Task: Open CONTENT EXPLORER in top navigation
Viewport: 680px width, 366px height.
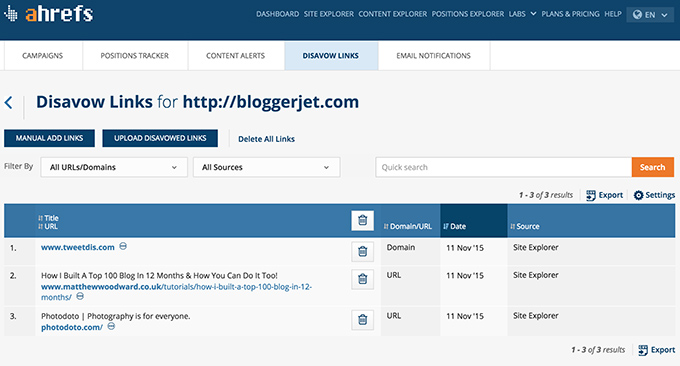Action: coord(392,14)
